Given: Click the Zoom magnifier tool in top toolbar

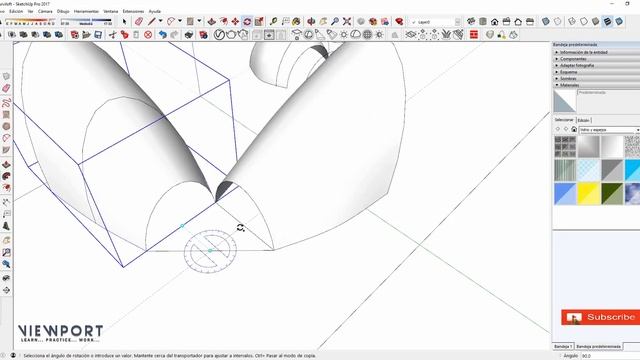Looking at the screenshot, I should coord(335,22).
